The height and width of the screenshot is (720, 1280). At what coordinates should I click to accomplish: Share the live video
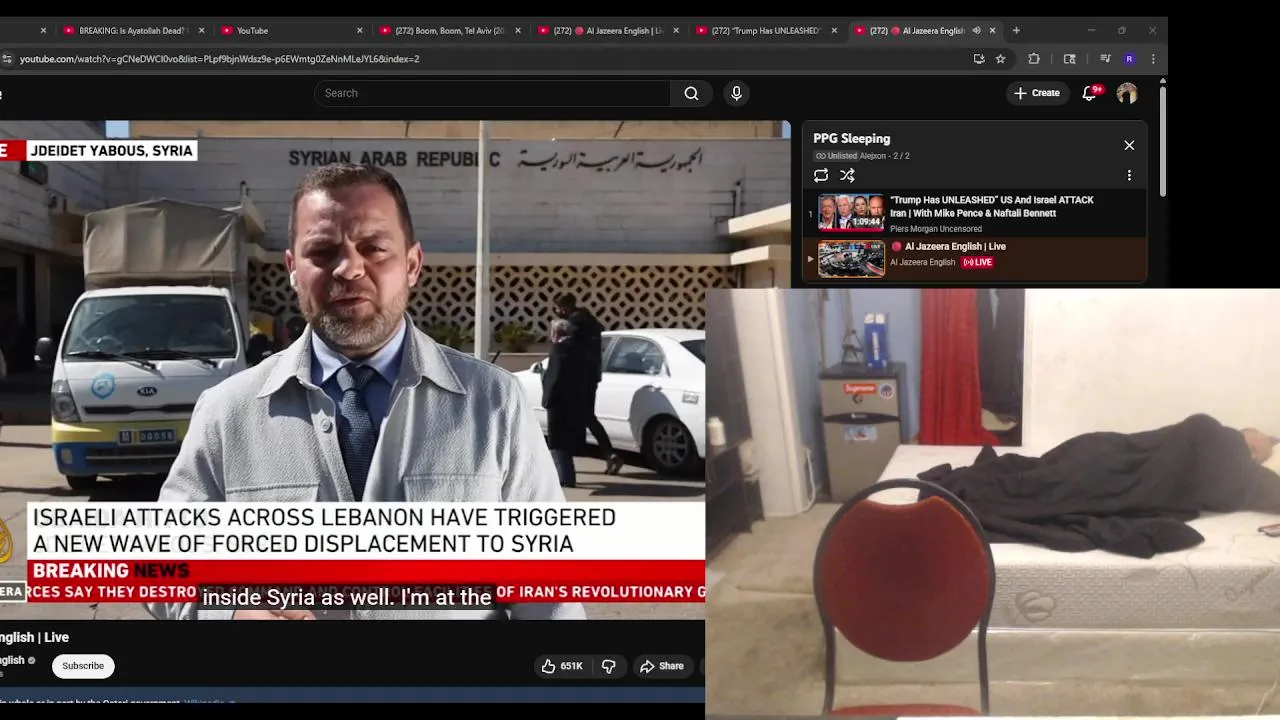[662, 666]
